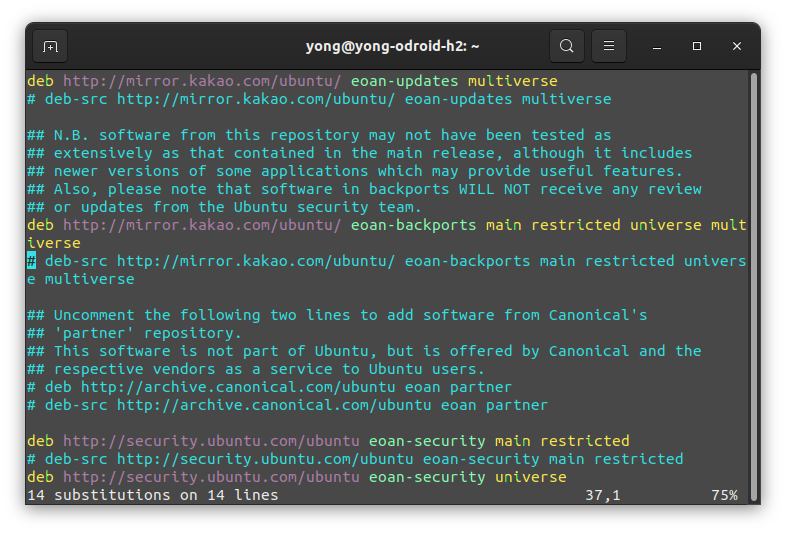Click the eoan-backports deb mirror URL

coord(202,225)
